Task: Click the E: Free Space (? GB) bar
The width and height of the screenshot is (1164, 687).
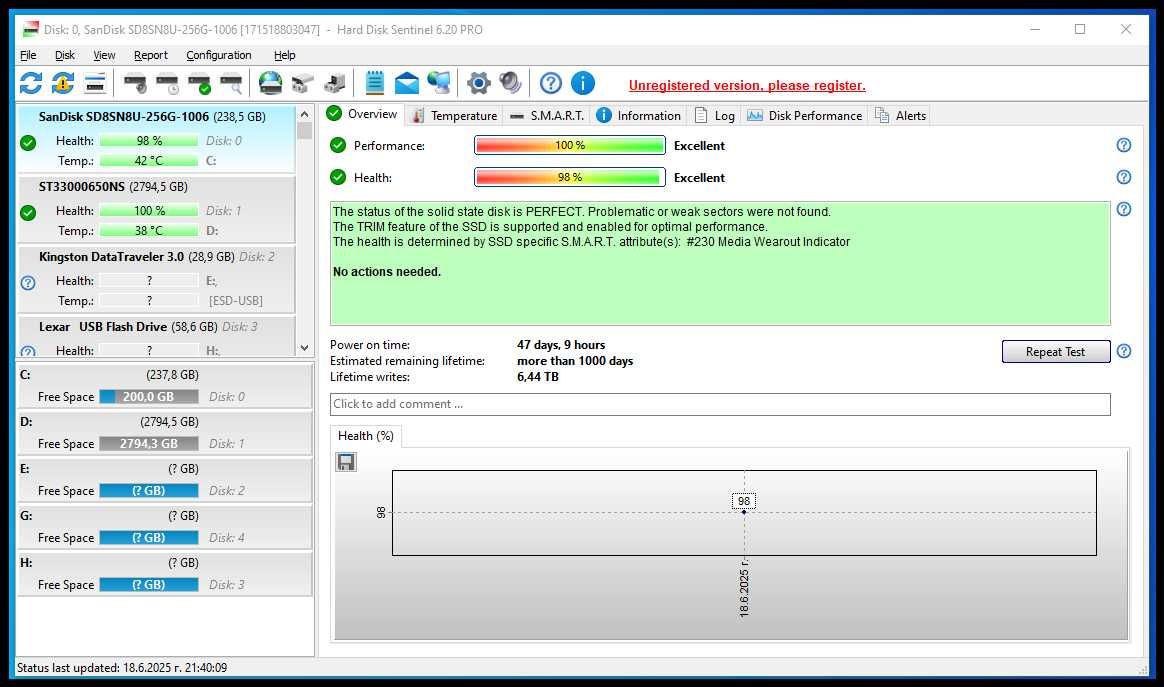Action: pyautogui.click(x=148, y=490)
